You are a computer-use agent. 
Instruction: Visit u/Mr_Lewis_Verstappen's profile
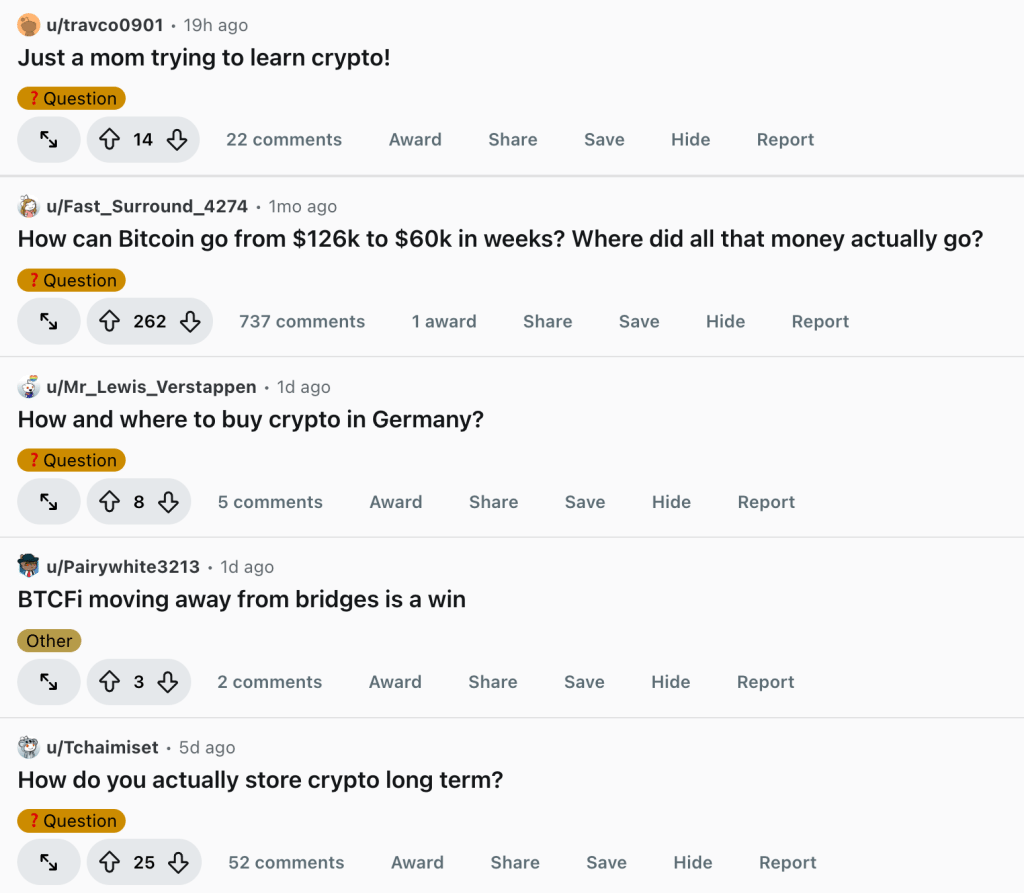coord(151,387)
